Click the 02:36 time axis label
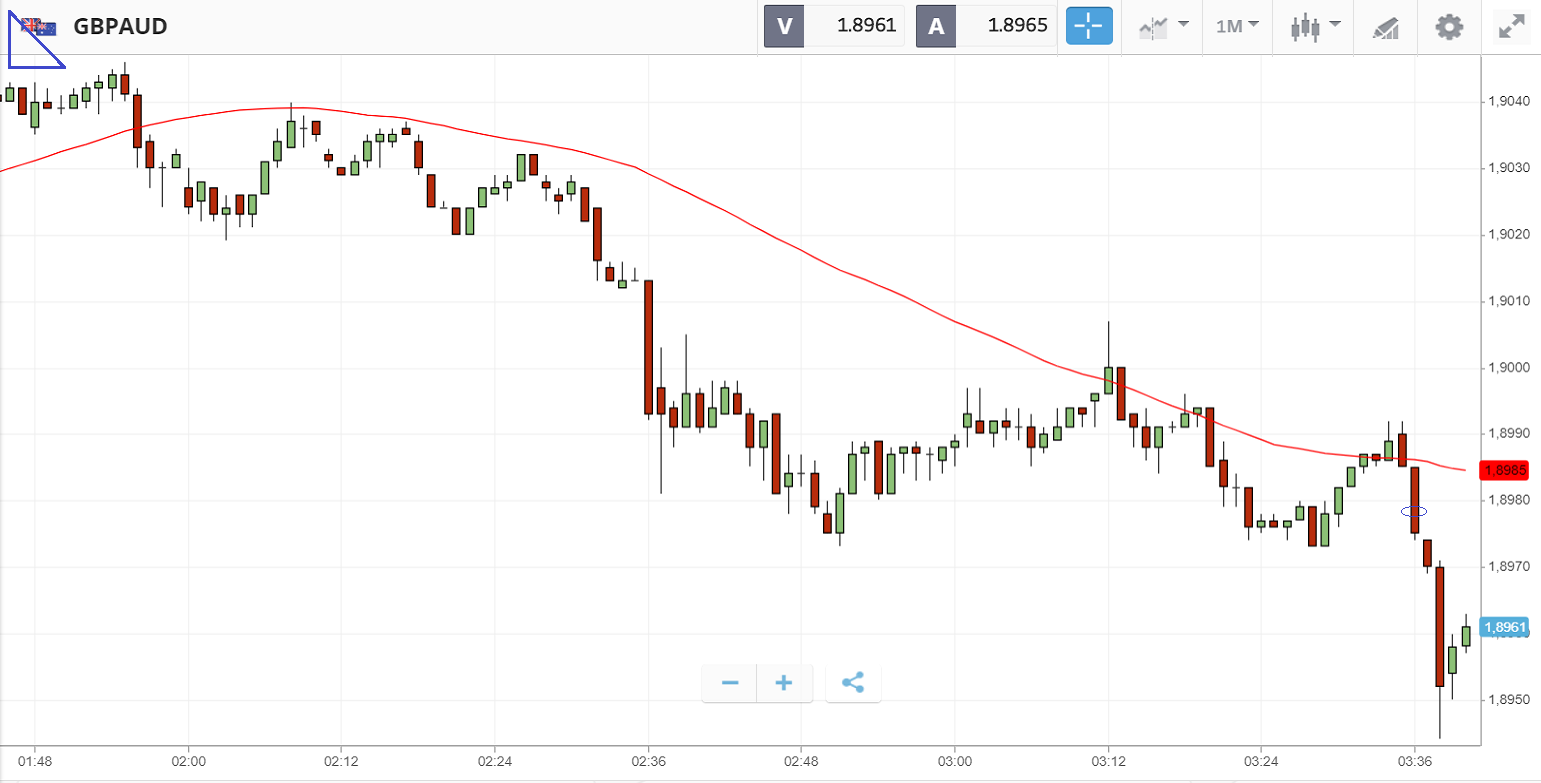 click(x=648, y=762)
